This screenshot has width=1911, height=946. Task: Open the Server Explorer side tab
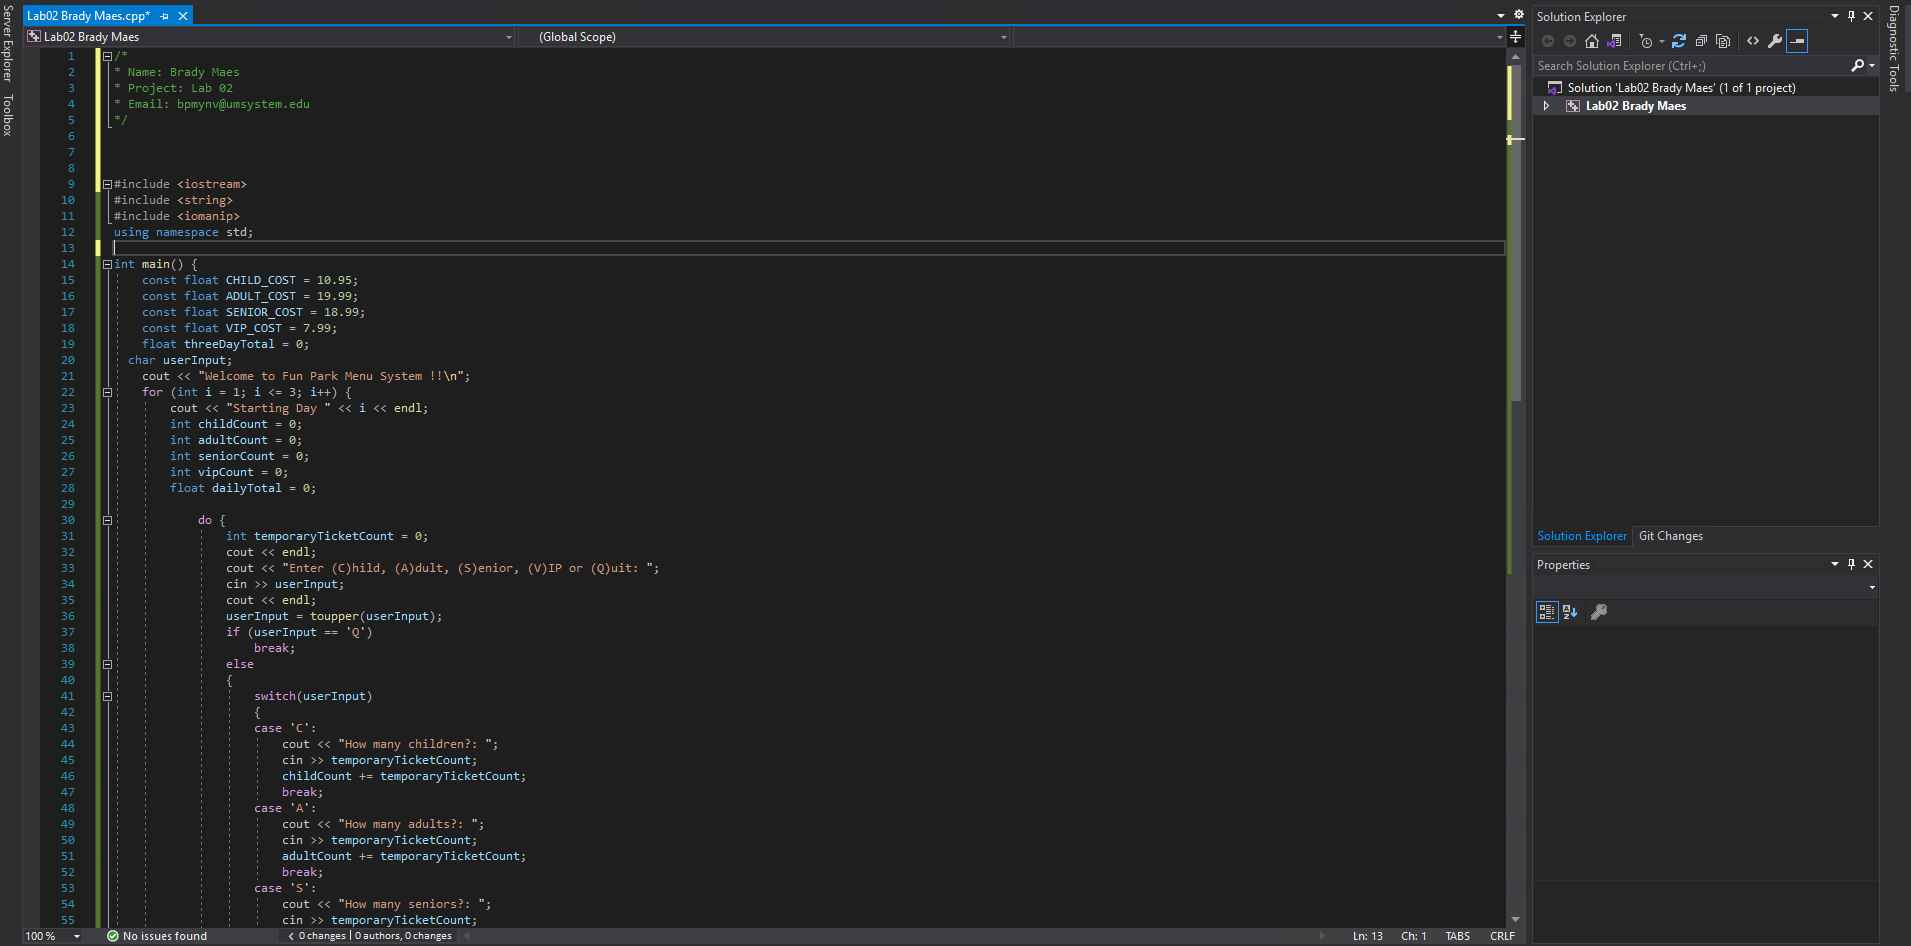(7, 43)
